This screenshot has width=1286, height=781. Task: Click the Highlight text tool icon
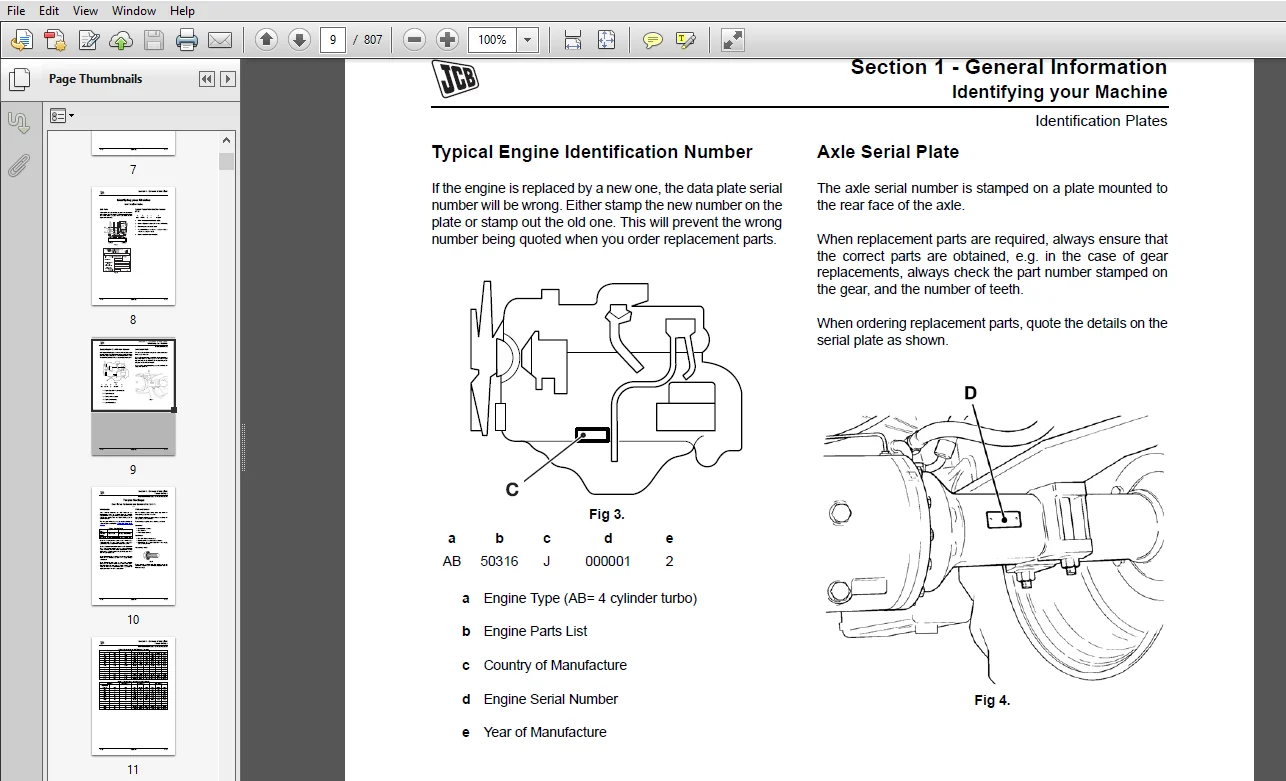click(x=686, y=40)
